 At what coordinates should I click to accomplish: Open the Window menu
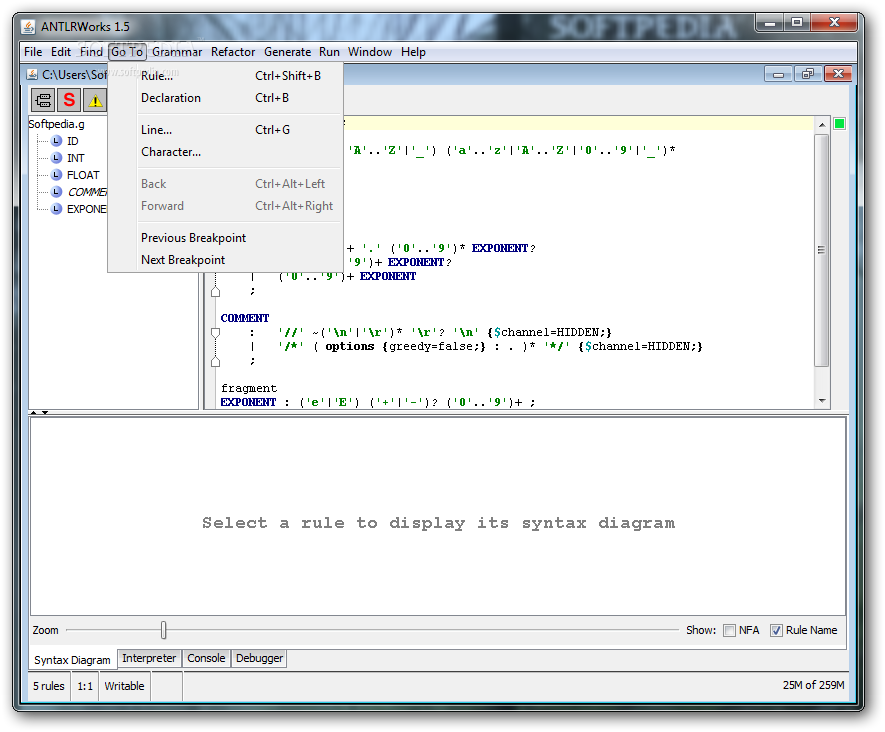[370, 52]
